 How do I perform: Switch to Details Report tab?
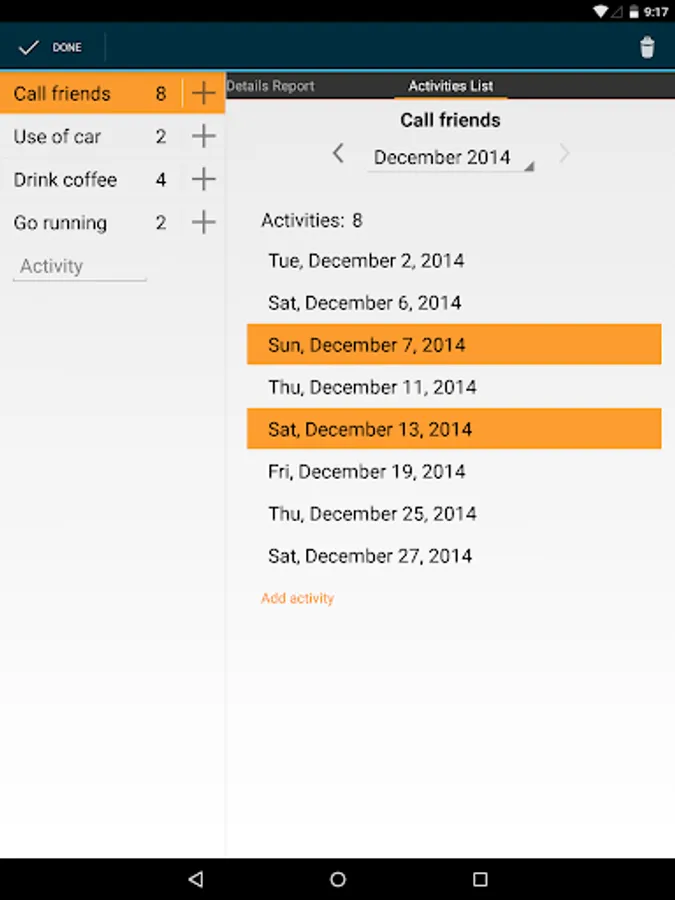coord(271,86)
